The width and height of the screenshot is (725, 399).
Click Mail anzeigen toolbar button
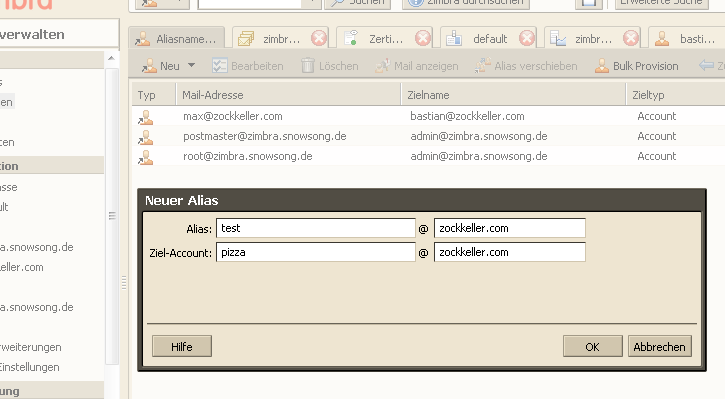[417, 66]
